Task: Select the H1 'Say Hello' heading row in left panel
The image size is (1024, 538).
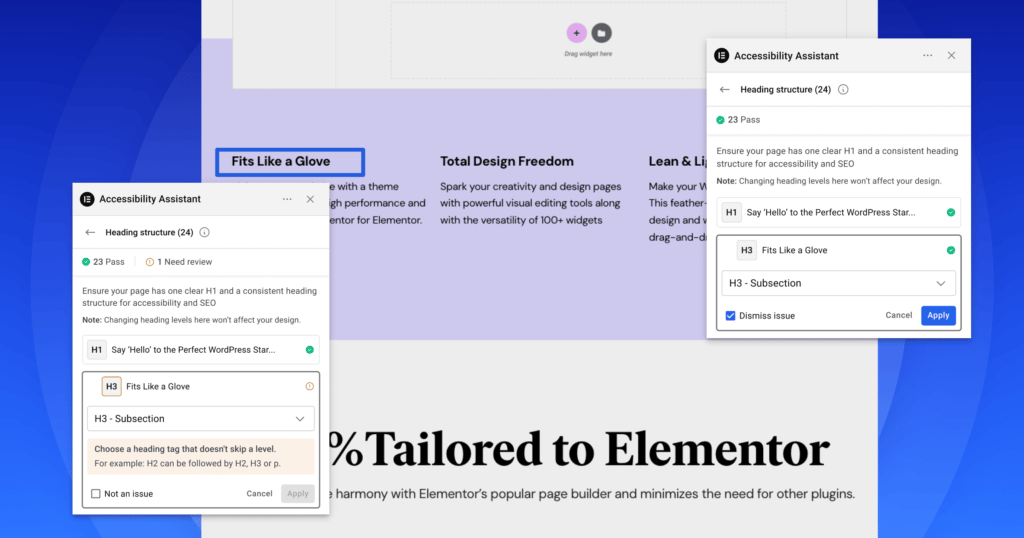Action: click(200, 350)
